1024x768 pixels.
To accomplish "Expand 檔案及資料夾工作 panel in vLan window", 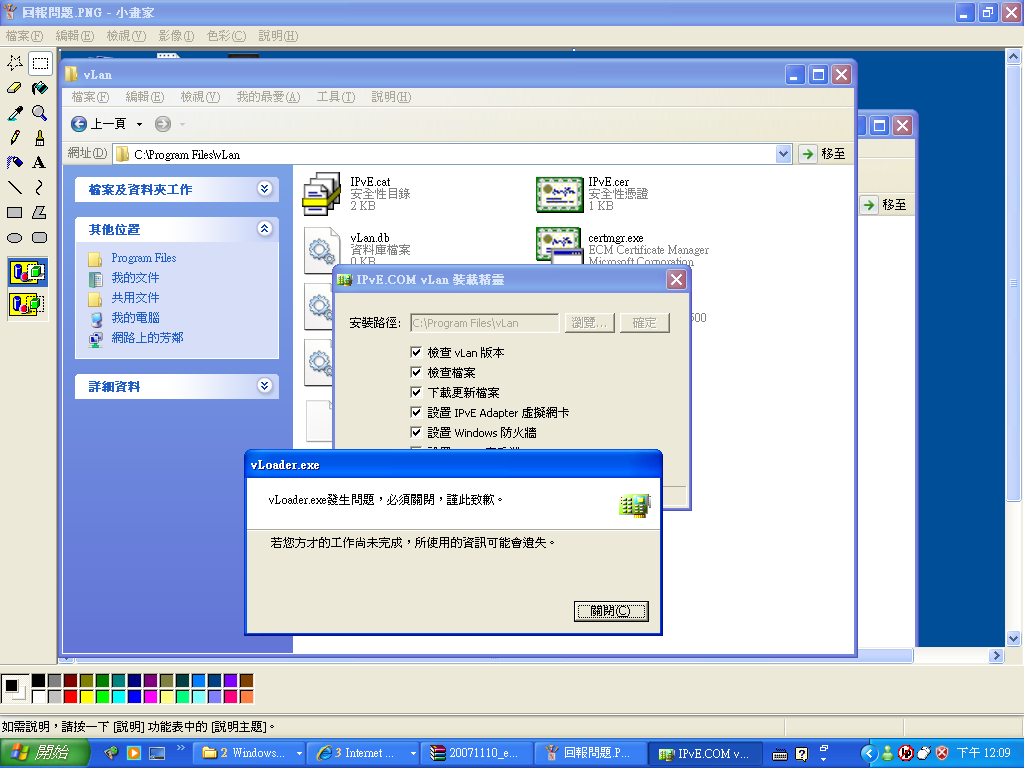I will [x=264, y=189].
